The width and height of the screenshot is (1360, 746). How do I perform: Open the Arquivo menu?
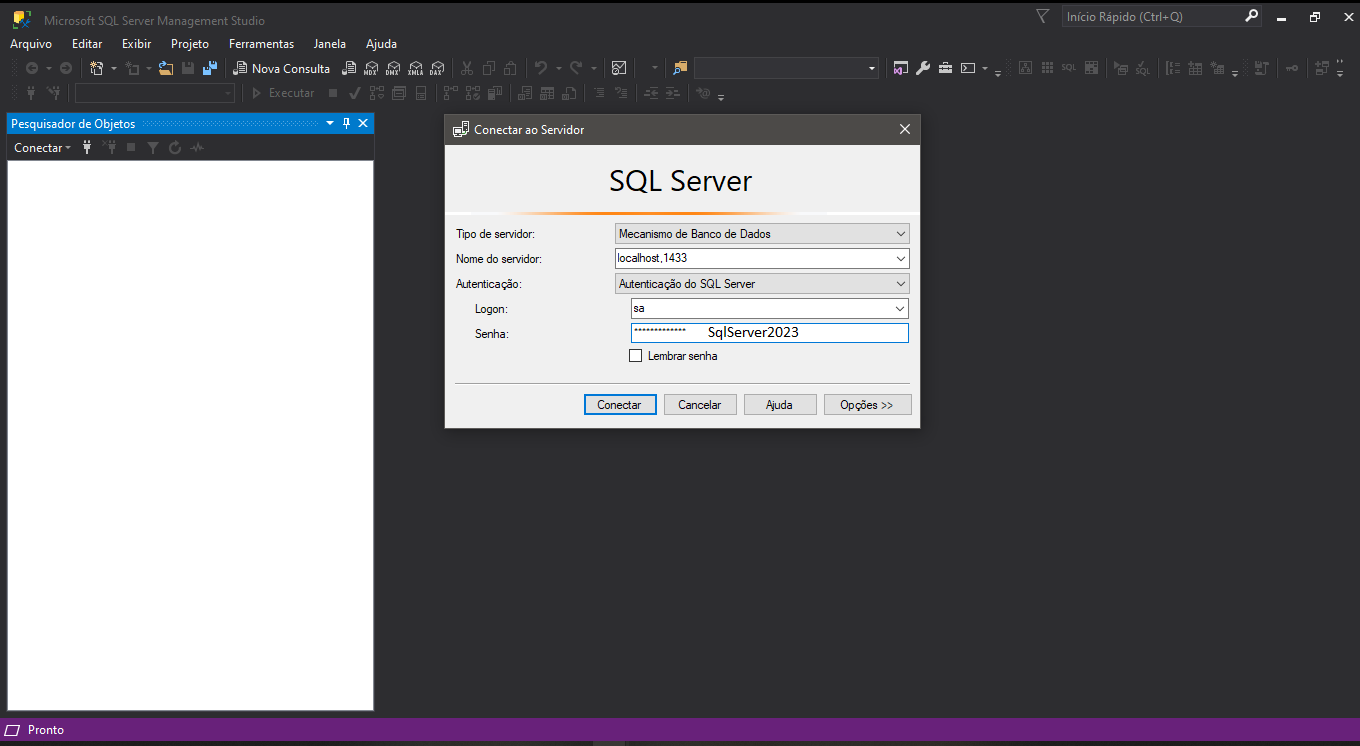click(x=31, y=44)
